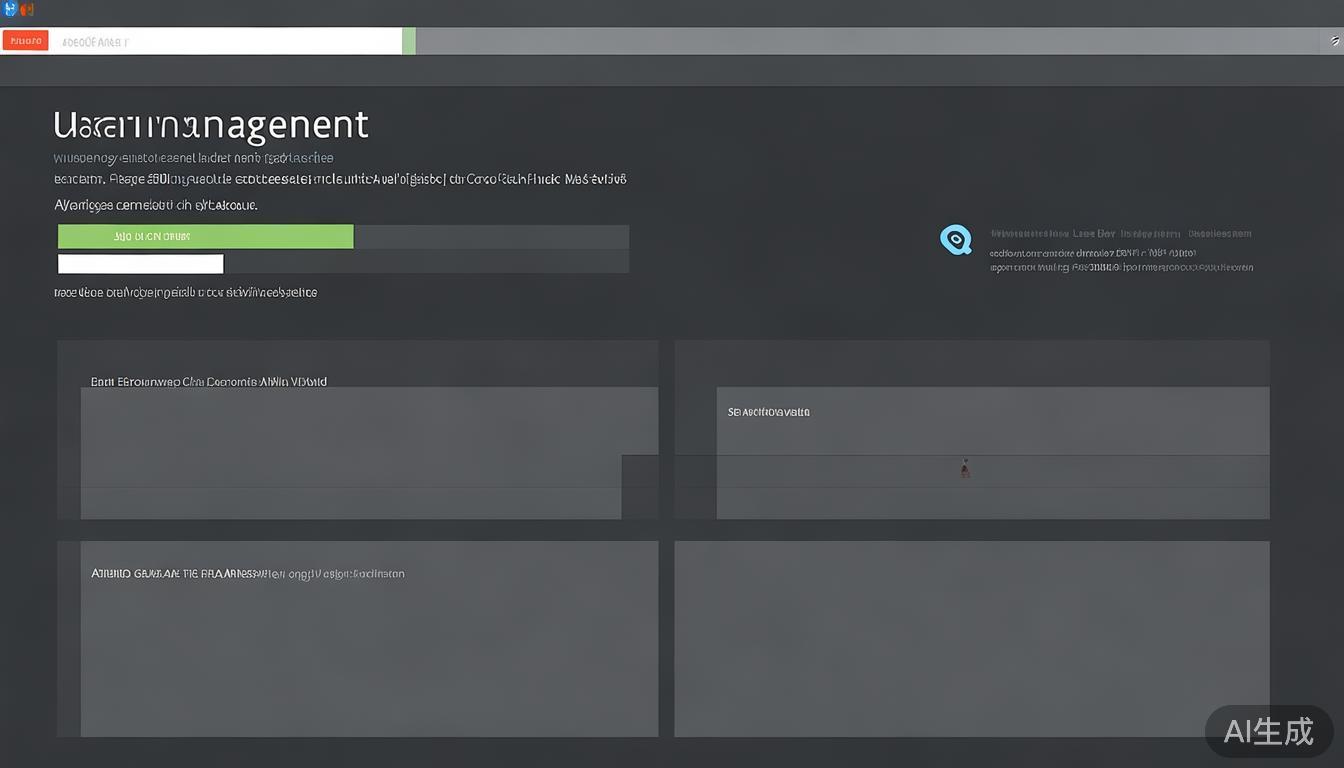The height and width of the screenshot is (768, 1344).
Task: Select the label in the top-right panel
Action: [768, 412]
